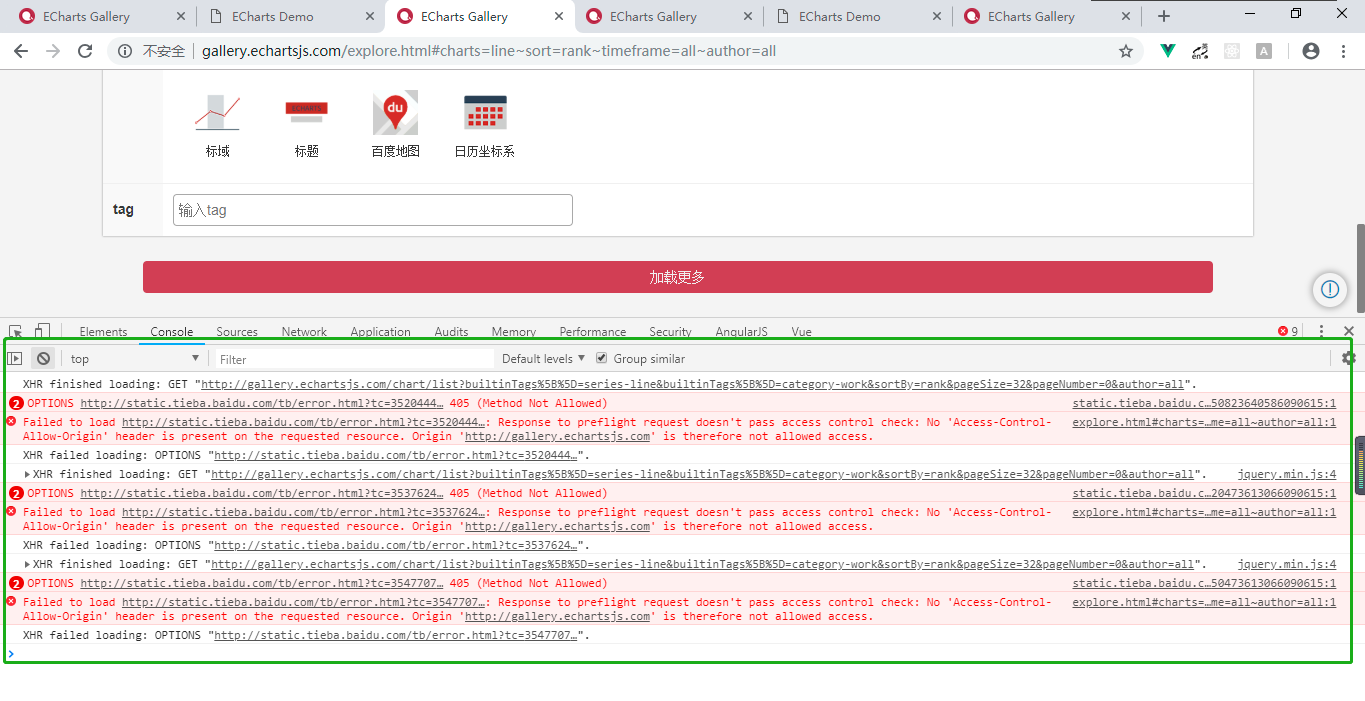Viewport: 1365px width, 701px height.
Task: Expand XHR finished entry above the tc=3547707 error
Action: point(27,564)
